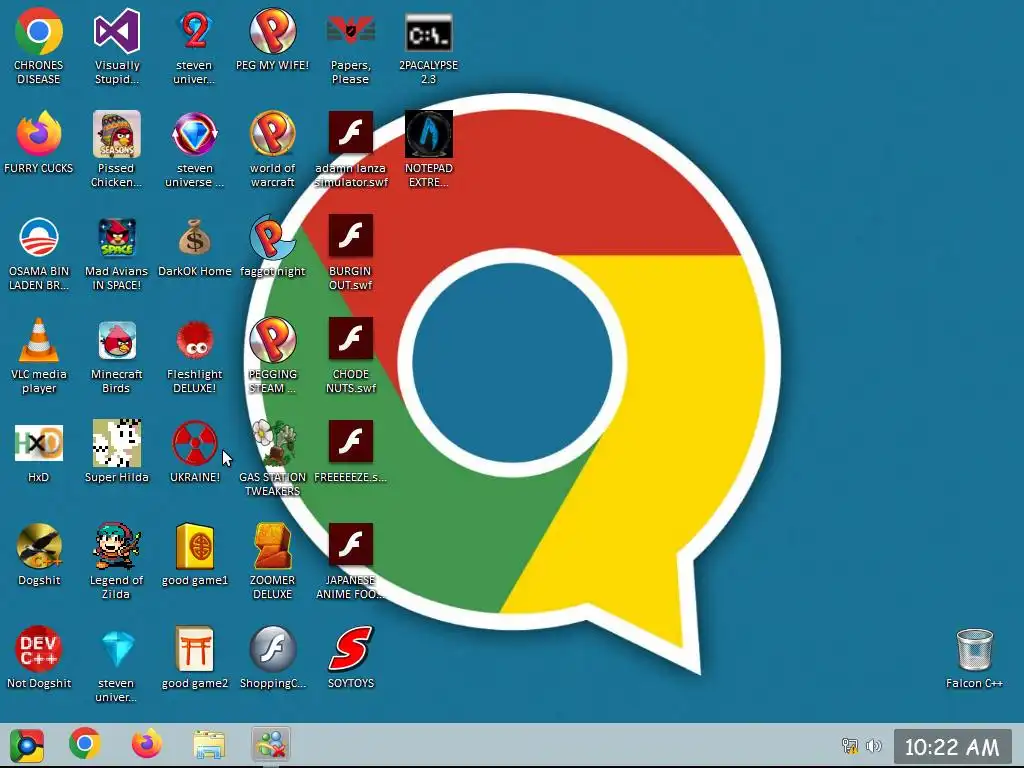Screen dimensions: 1024x768
Task: Select the Fleshlight DELUXE! red fuzzy icon
Action: pyautogui.click(x=195, y=340)
